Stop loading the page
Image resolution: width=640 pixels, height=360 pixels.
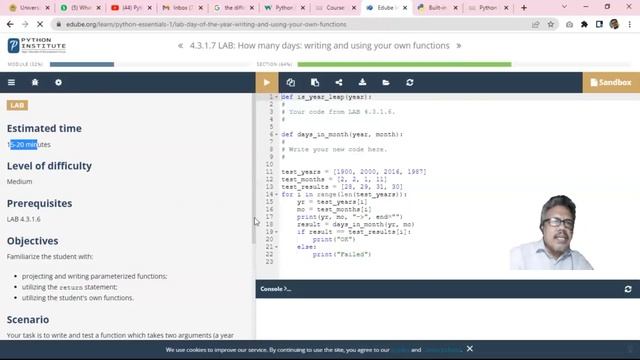[x=40, y=24]
